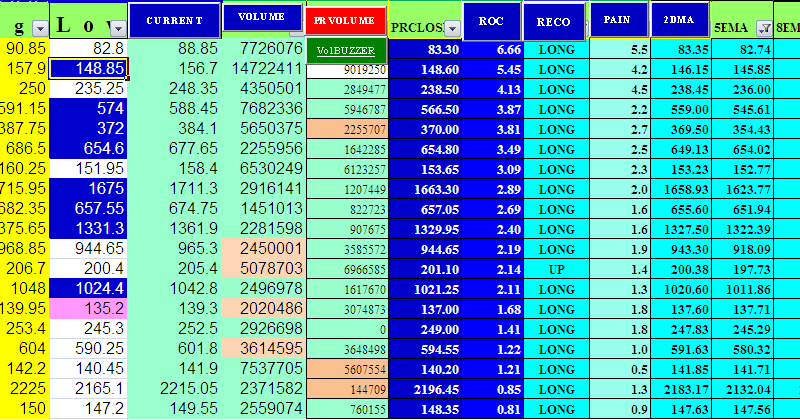Select the orange previous volume cell 2255707

click(347, 130)
